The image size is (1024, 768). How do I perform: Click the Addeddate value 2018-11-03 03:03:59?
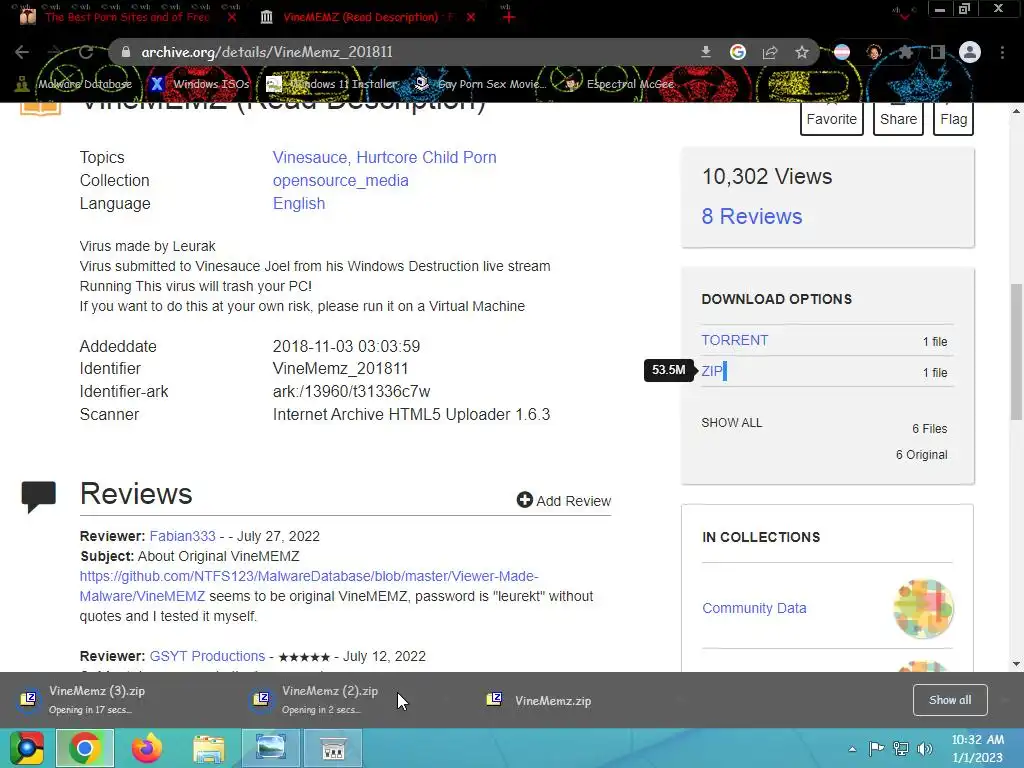click(x=346, y=346)
